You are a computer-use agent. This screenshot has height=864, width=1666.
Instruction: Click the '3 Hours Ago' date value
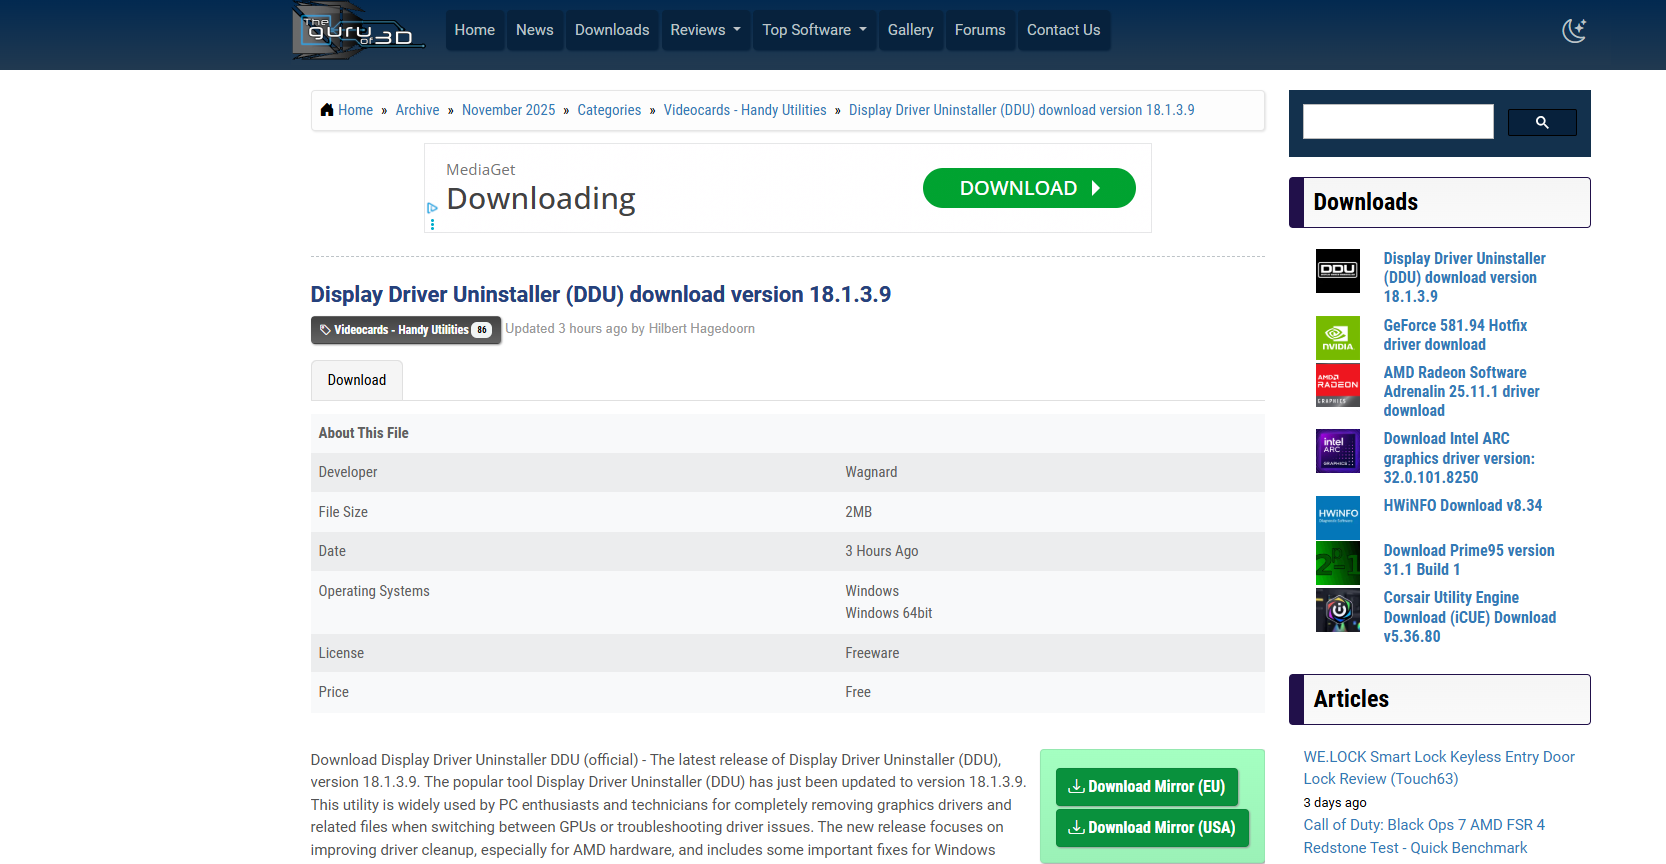click(881, 551)
